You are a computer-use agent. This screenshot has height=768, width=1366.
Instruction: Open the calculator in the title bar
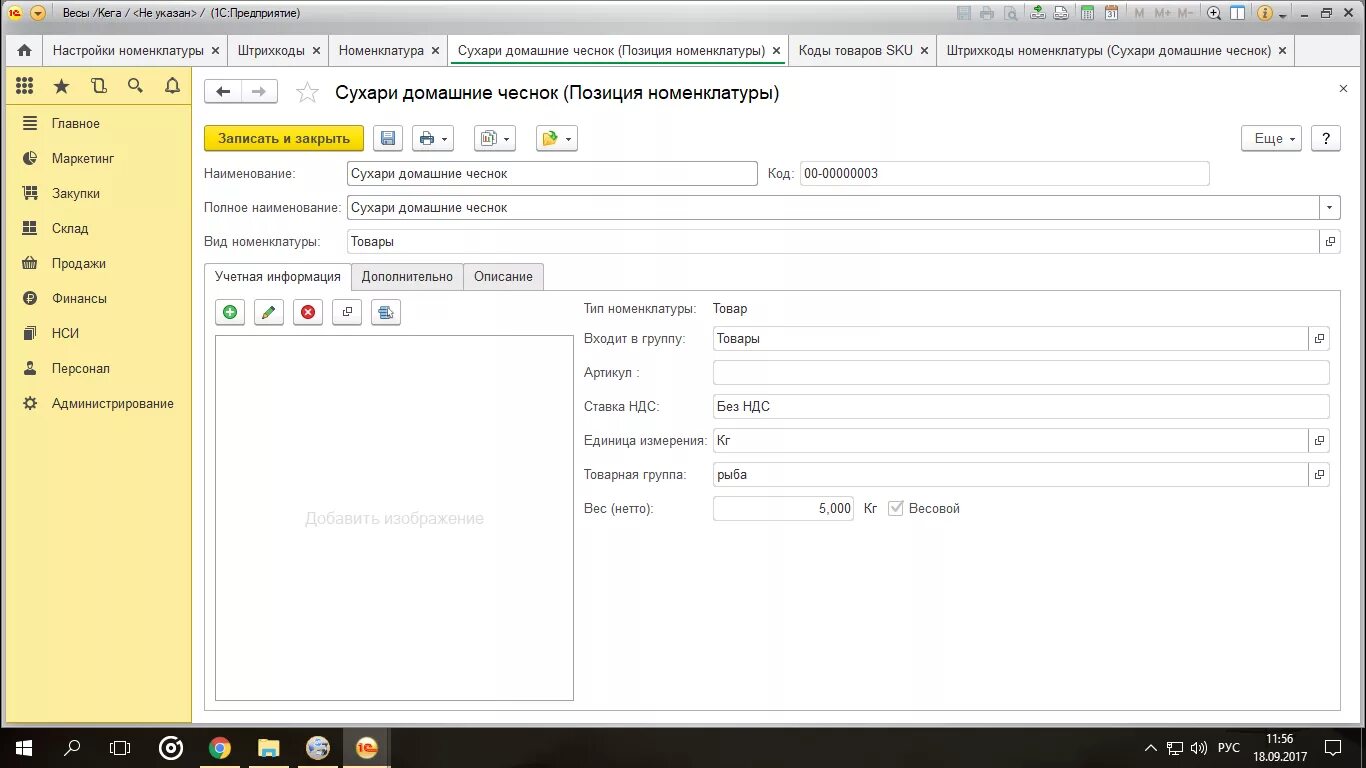coord(1085,13)
